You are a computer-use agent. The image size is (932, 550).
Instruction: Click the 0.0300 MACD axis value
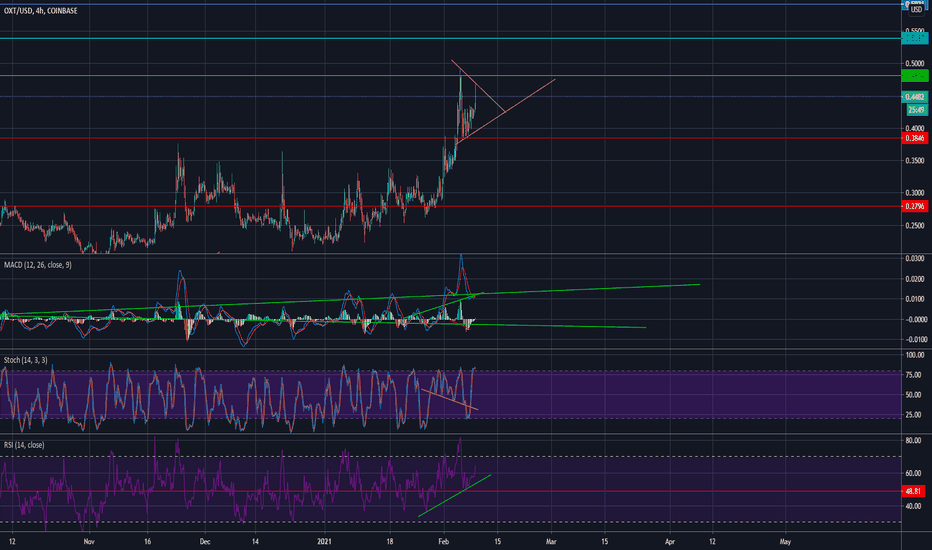coord(915,258)
